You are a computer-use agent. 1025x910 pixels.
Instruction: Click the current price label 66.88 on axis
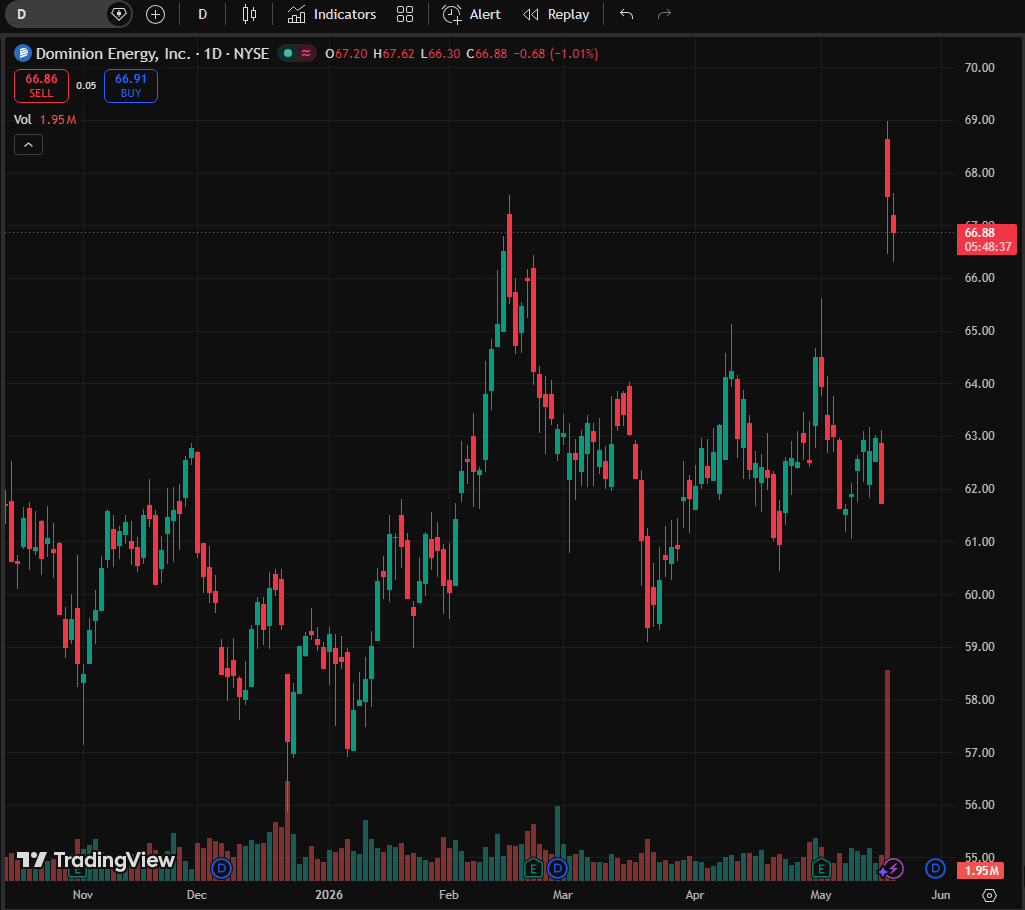[986, 239]
